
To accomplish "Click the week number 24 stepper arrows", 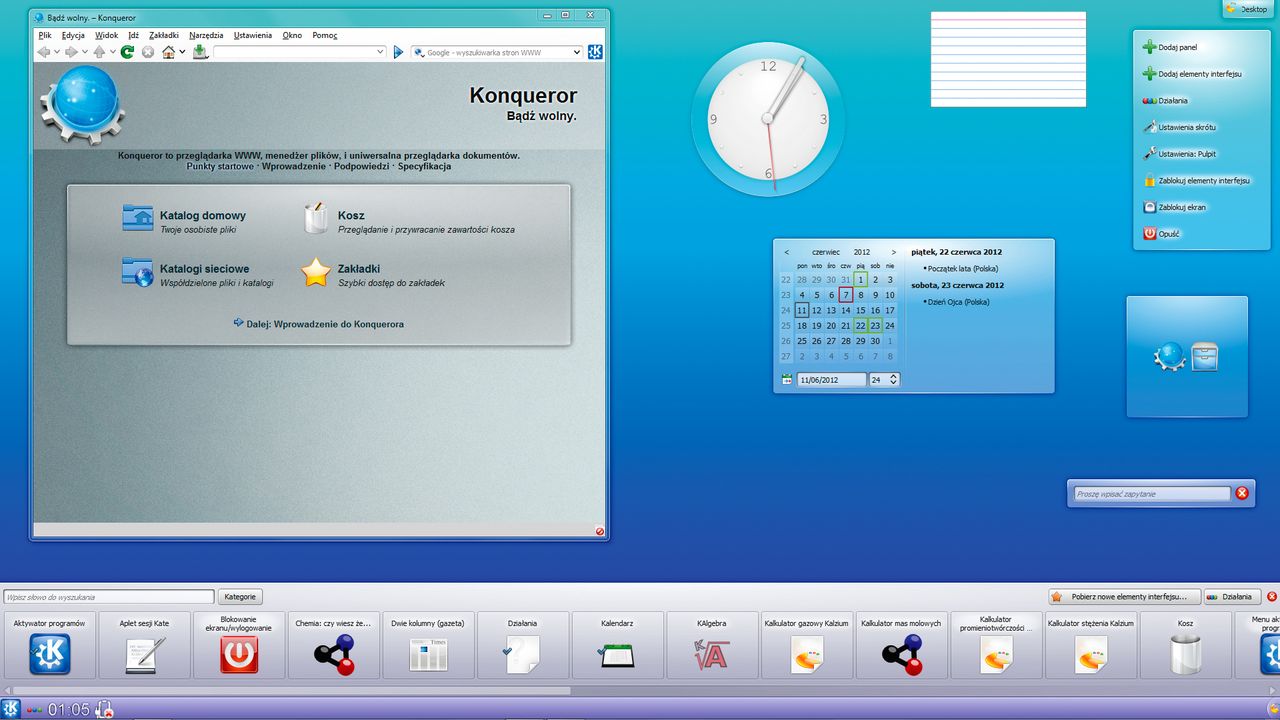I will point(894,380).
